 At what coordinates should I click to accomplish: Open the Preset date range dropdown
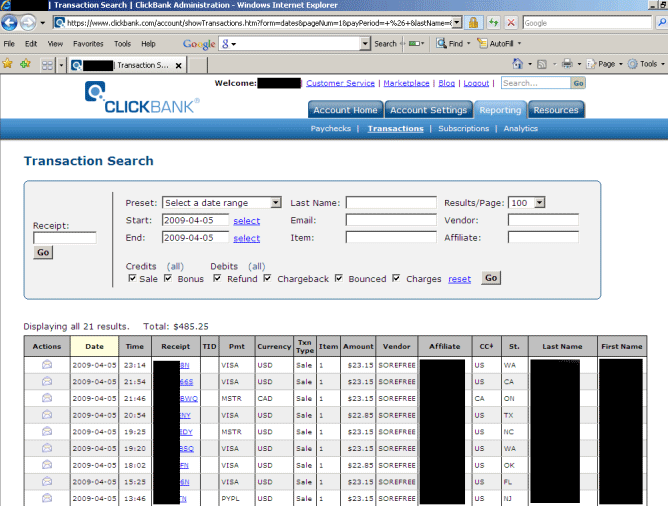[x=276, y=202]
